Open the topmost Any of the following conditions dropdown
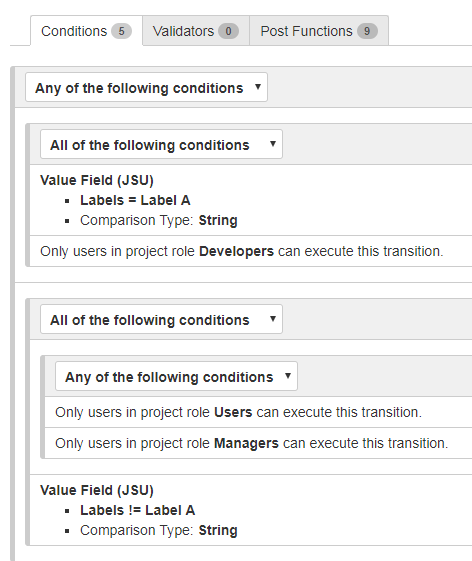This screenshot has height=561, width=472. [x=146, y=87]
